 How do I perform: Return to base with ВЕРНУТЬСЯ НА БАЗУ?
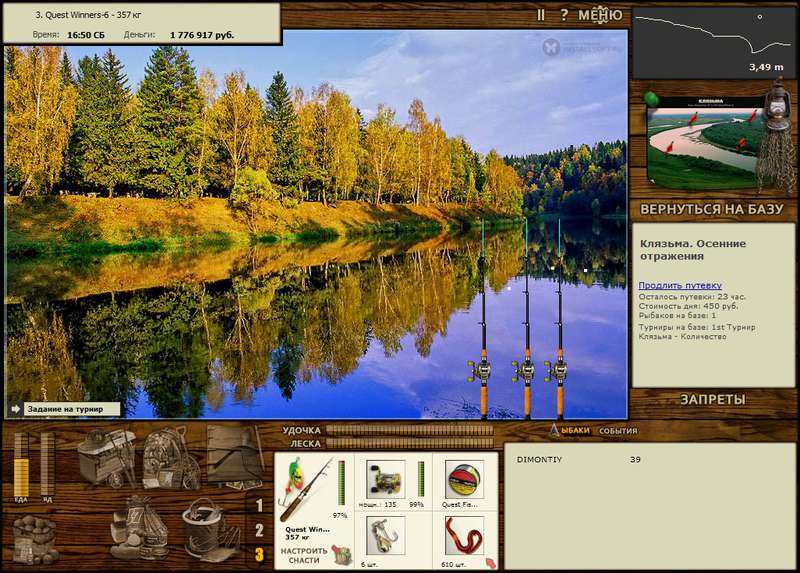pyautogui.click(x=711, y=209)
